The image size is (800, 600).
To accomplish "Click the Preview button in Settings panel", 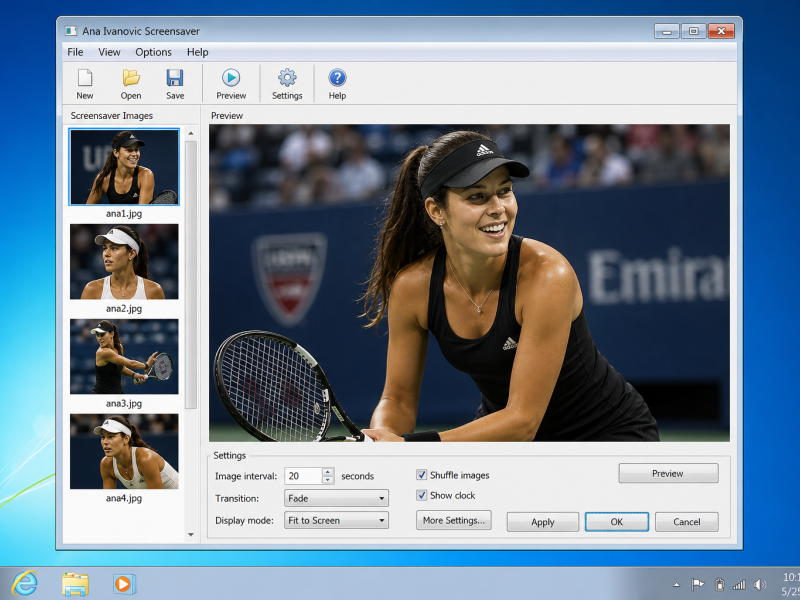I will tap(668, 473).
